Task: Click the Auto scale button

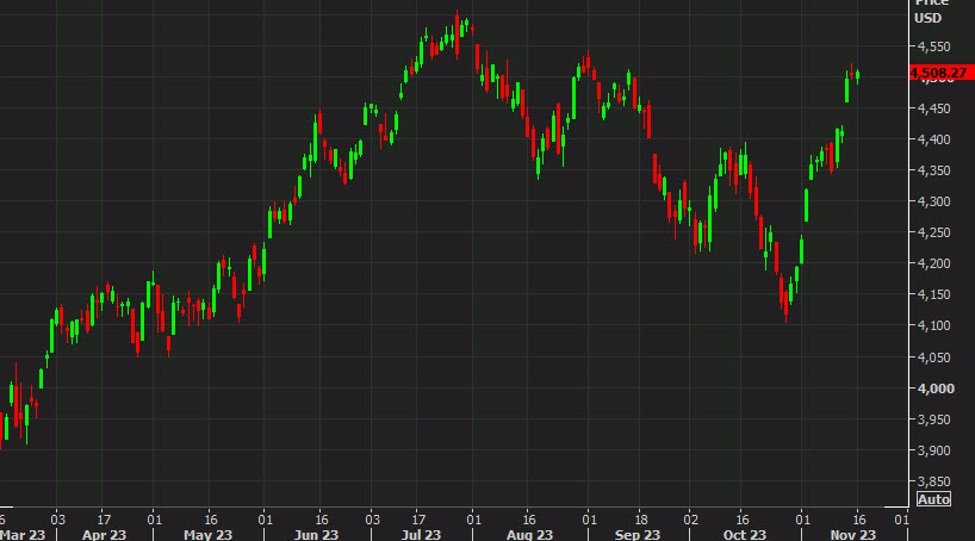Action: pyautogui.click(x=933, y=498)
